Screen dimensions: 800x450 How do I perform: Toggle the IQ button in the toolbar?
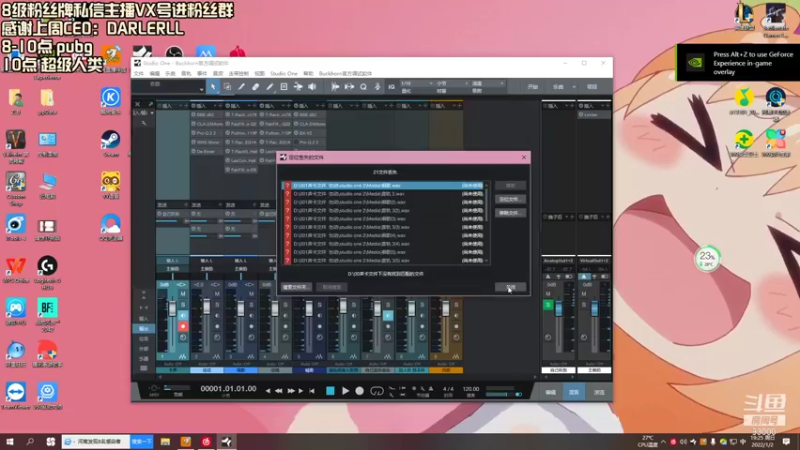click(x=391, y=87)
